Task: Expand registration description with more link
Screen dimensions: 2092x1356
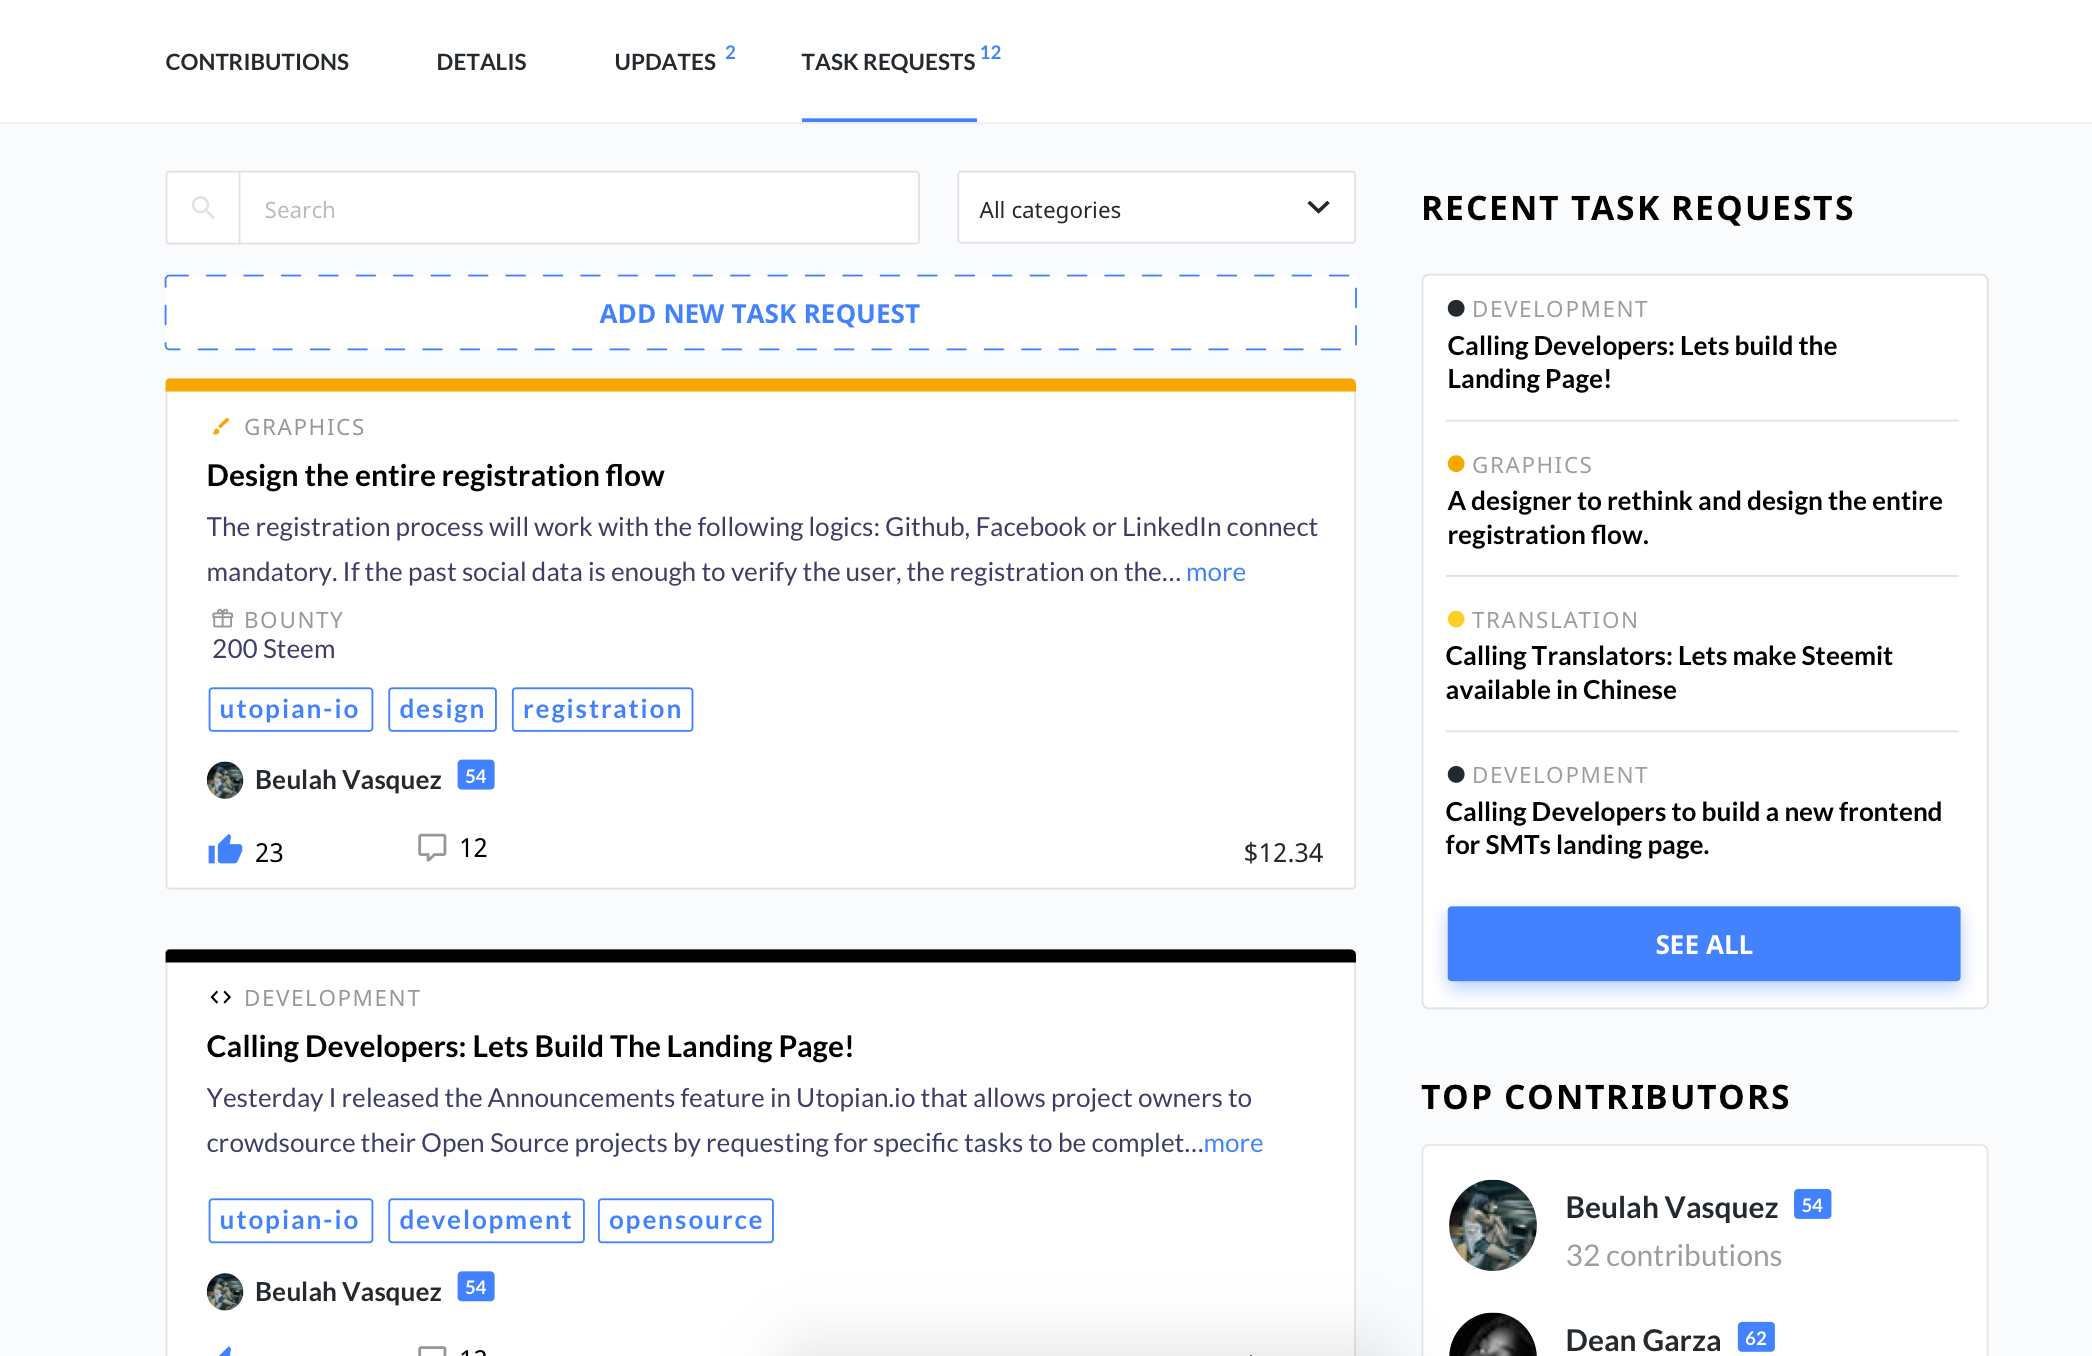Action: pyautogui.click(x=1215, y=572)
